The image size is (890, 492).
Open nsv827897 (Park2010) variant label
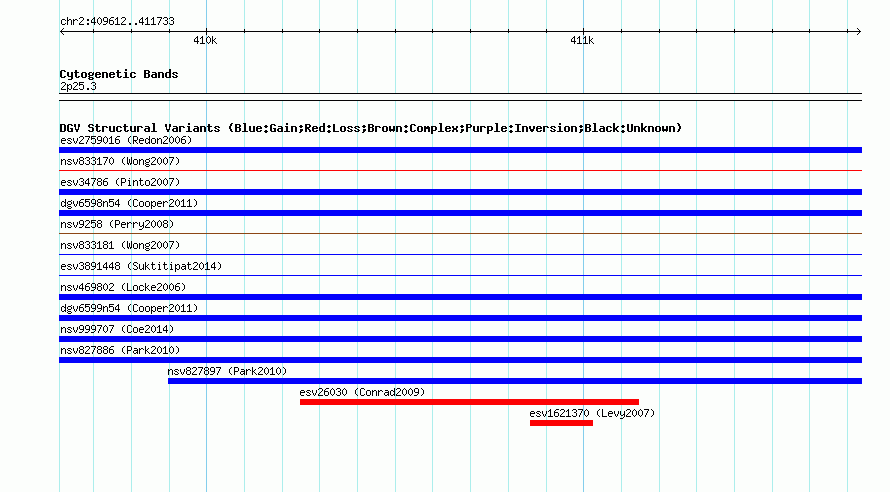pos(227,371)
